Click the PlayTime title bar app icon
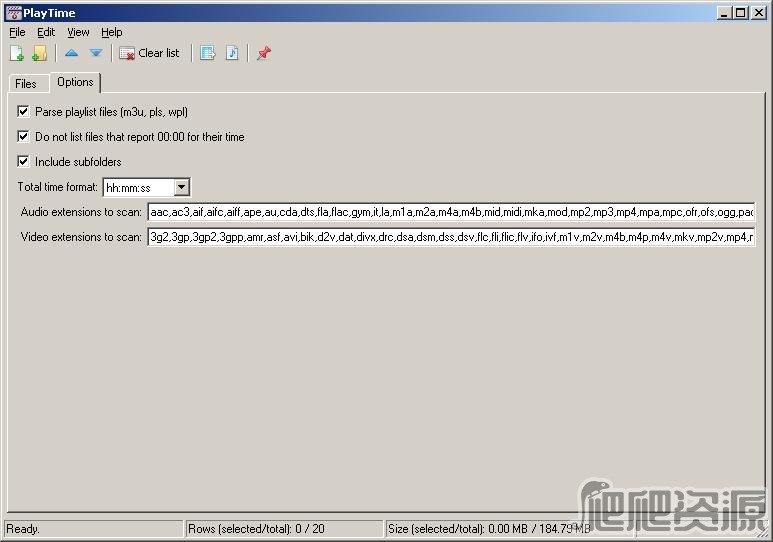Viewport: 773px width, 542px height. [13, 13]
